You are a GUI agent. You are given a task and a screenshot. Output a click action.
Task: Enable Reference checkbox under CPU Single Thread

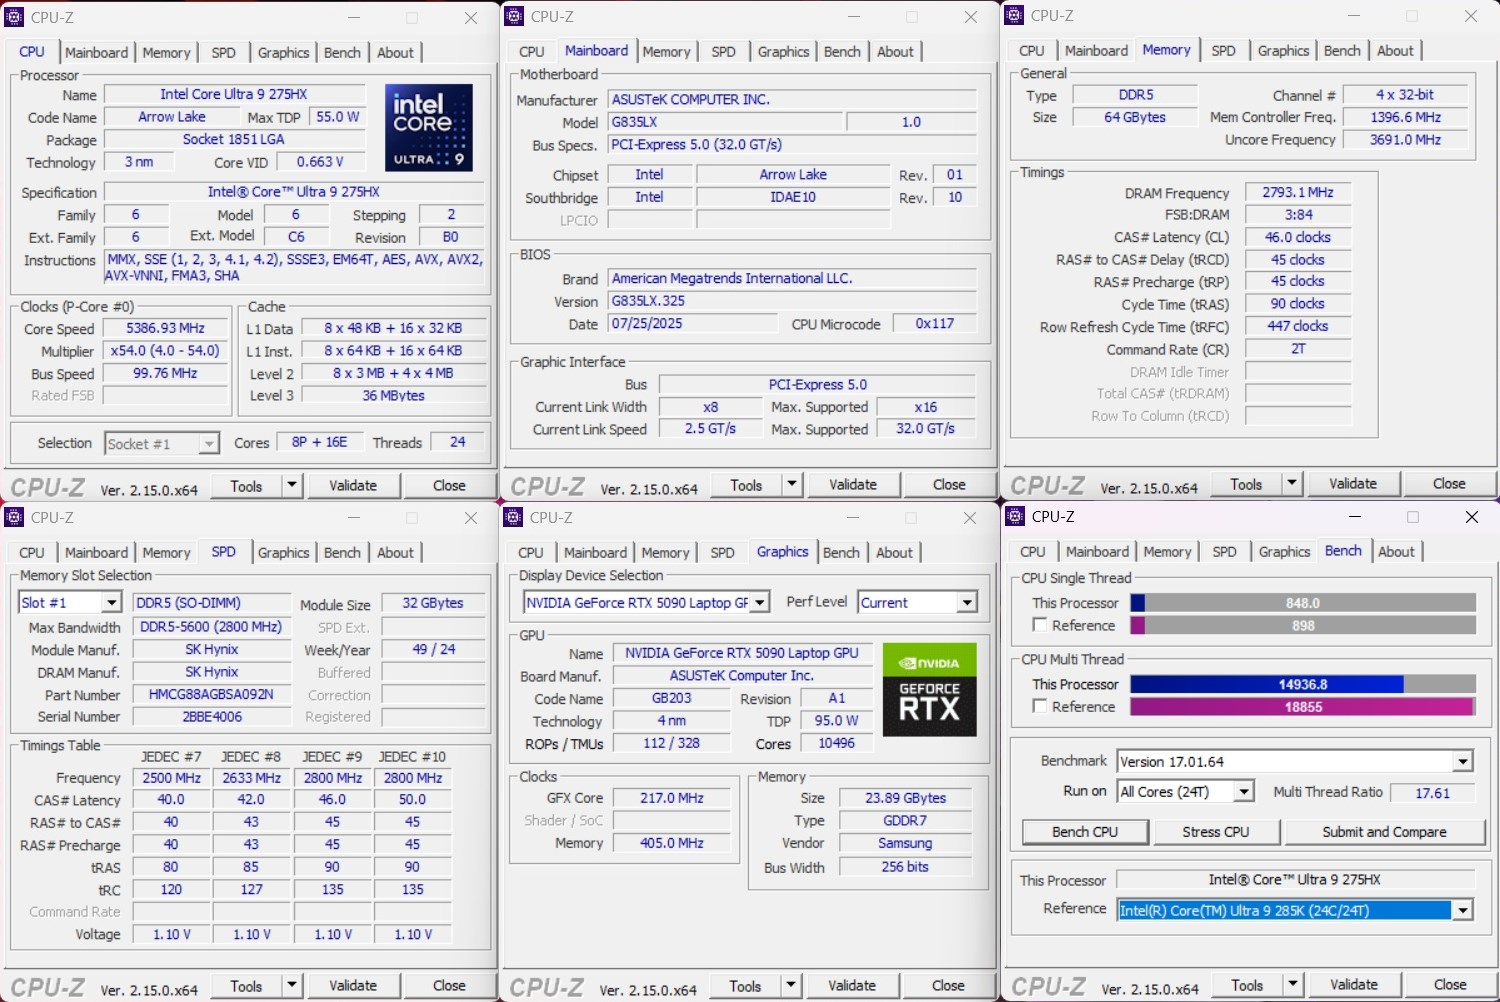1040,625
